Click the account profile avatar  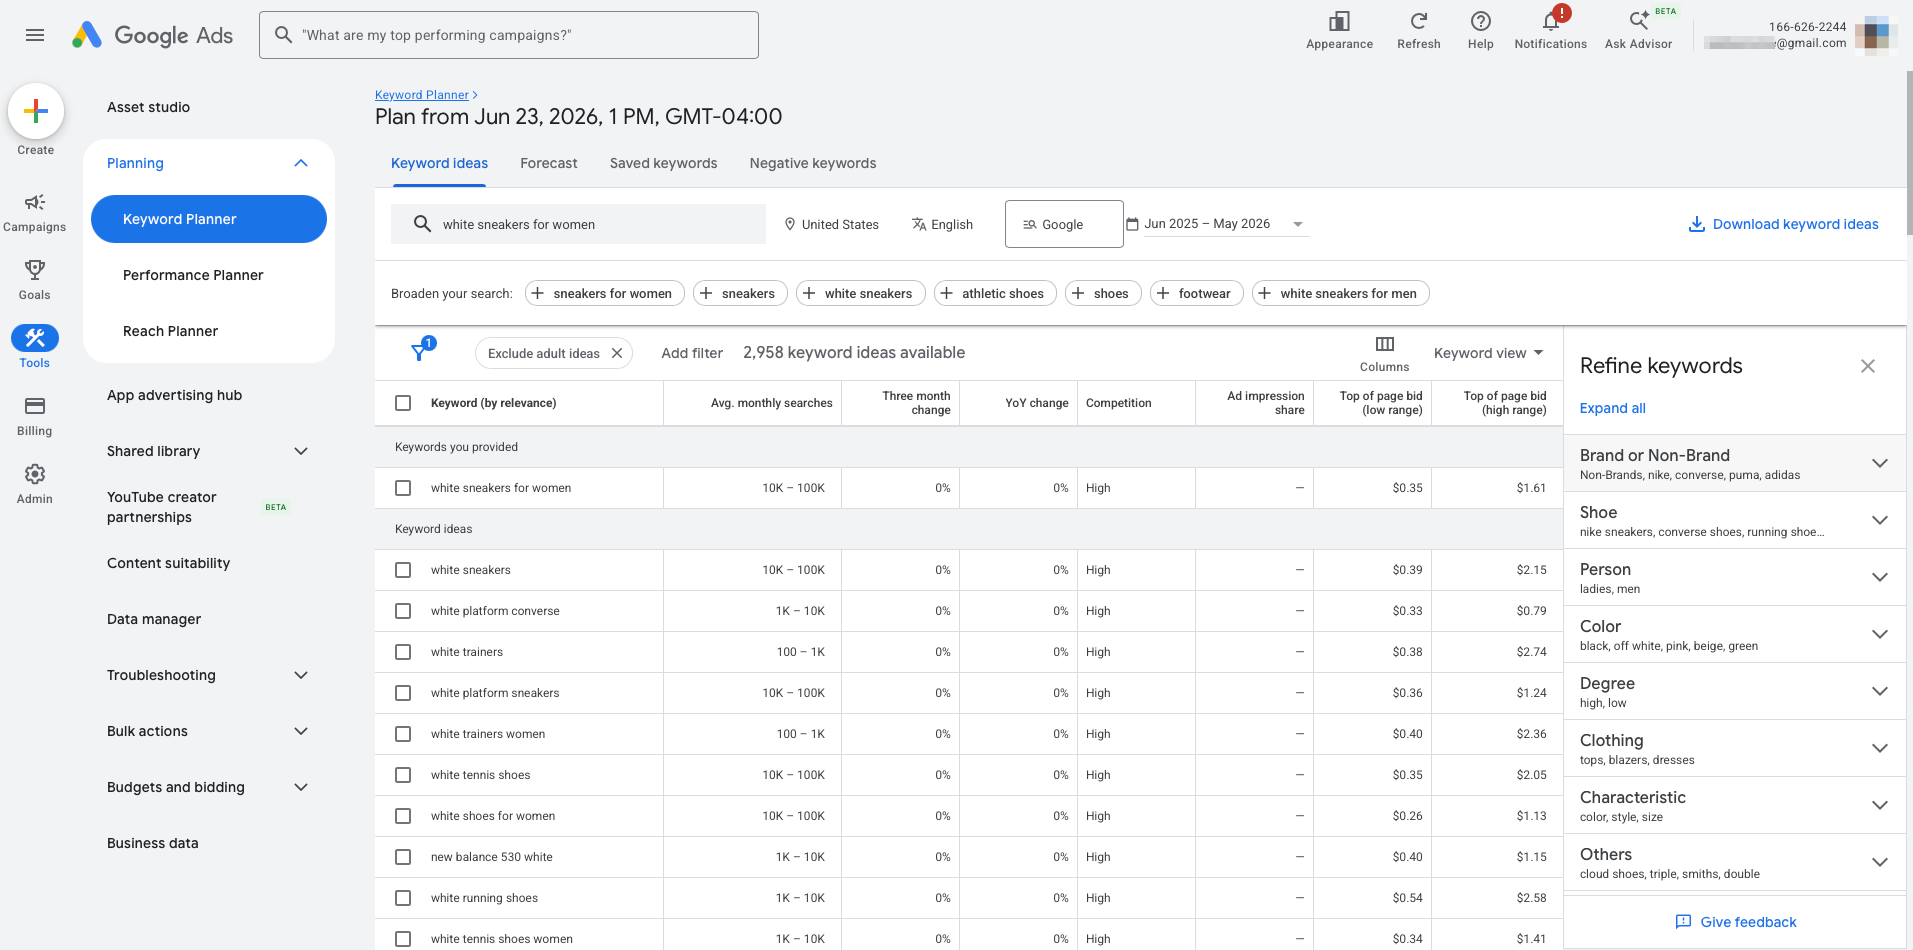[x=1875, y=35]
